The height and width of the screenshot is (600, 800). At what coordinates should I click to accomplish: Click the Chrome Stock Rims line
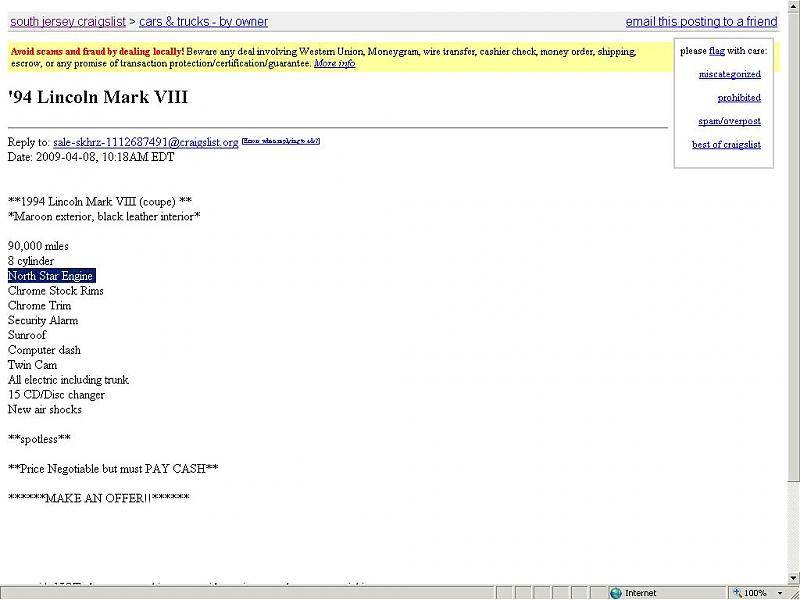point(56,291)
